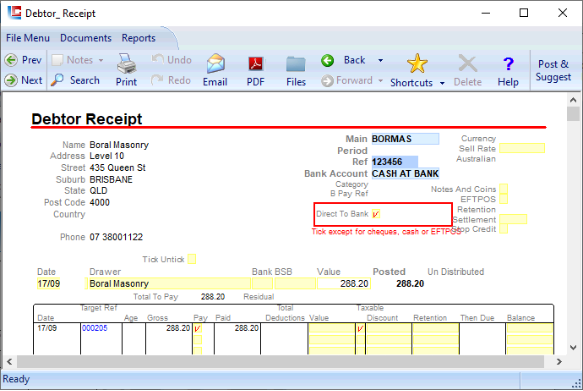Tick the Notes And Coins checkbox

click(503, 188)
